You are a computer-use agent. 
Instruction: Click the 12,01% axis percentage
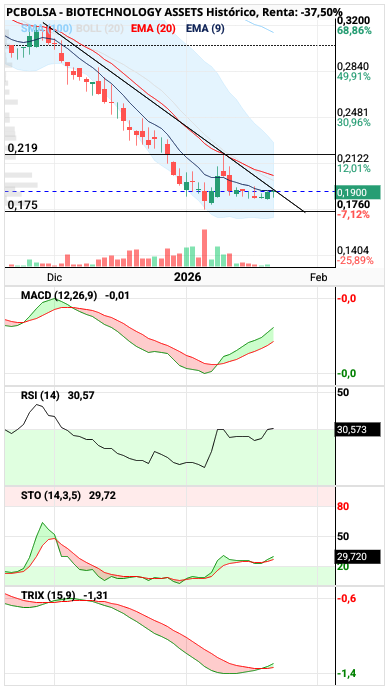pyautogui.click(x=354, y=168)
